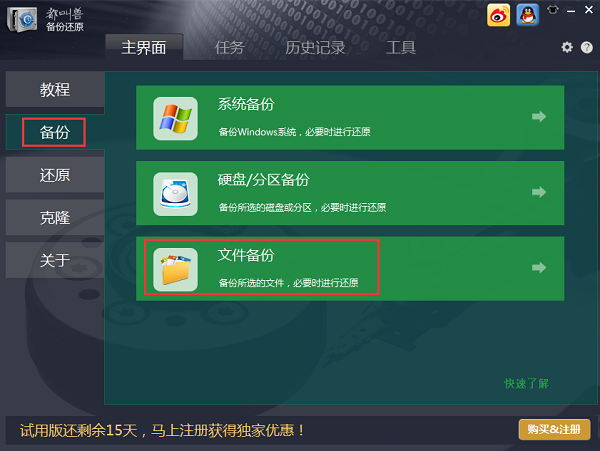Image resolution: width=600 pixels, height=451 pixels.
Task: Click the arrow on 文件备份 row
Action: click(539, 267)
